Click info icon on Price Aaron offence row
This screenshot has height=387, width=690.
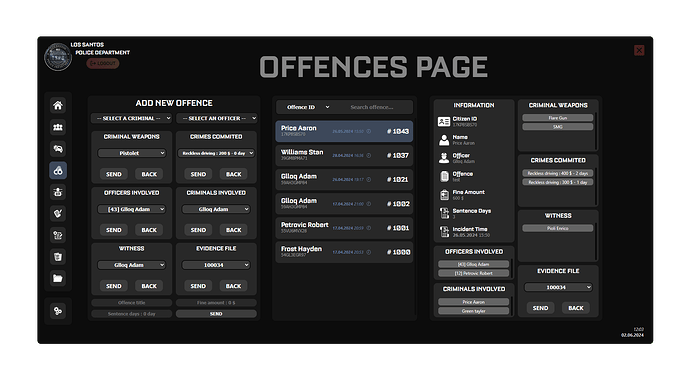(x=369, y=131)
